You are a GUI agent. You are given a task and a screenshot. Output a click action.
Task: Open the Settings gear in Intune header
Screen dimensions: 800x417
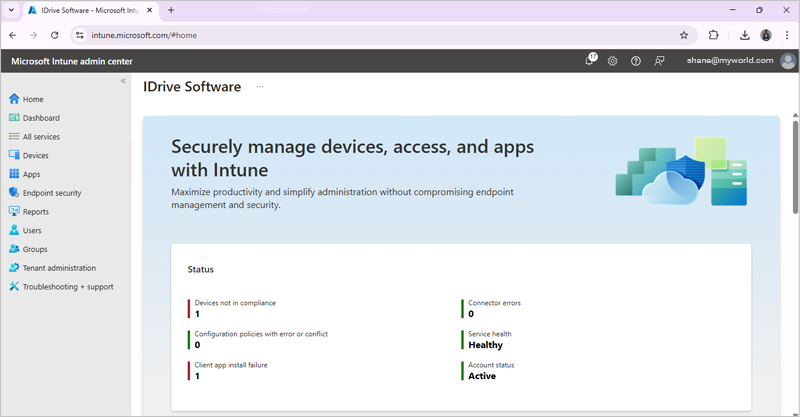coord(613,61)
